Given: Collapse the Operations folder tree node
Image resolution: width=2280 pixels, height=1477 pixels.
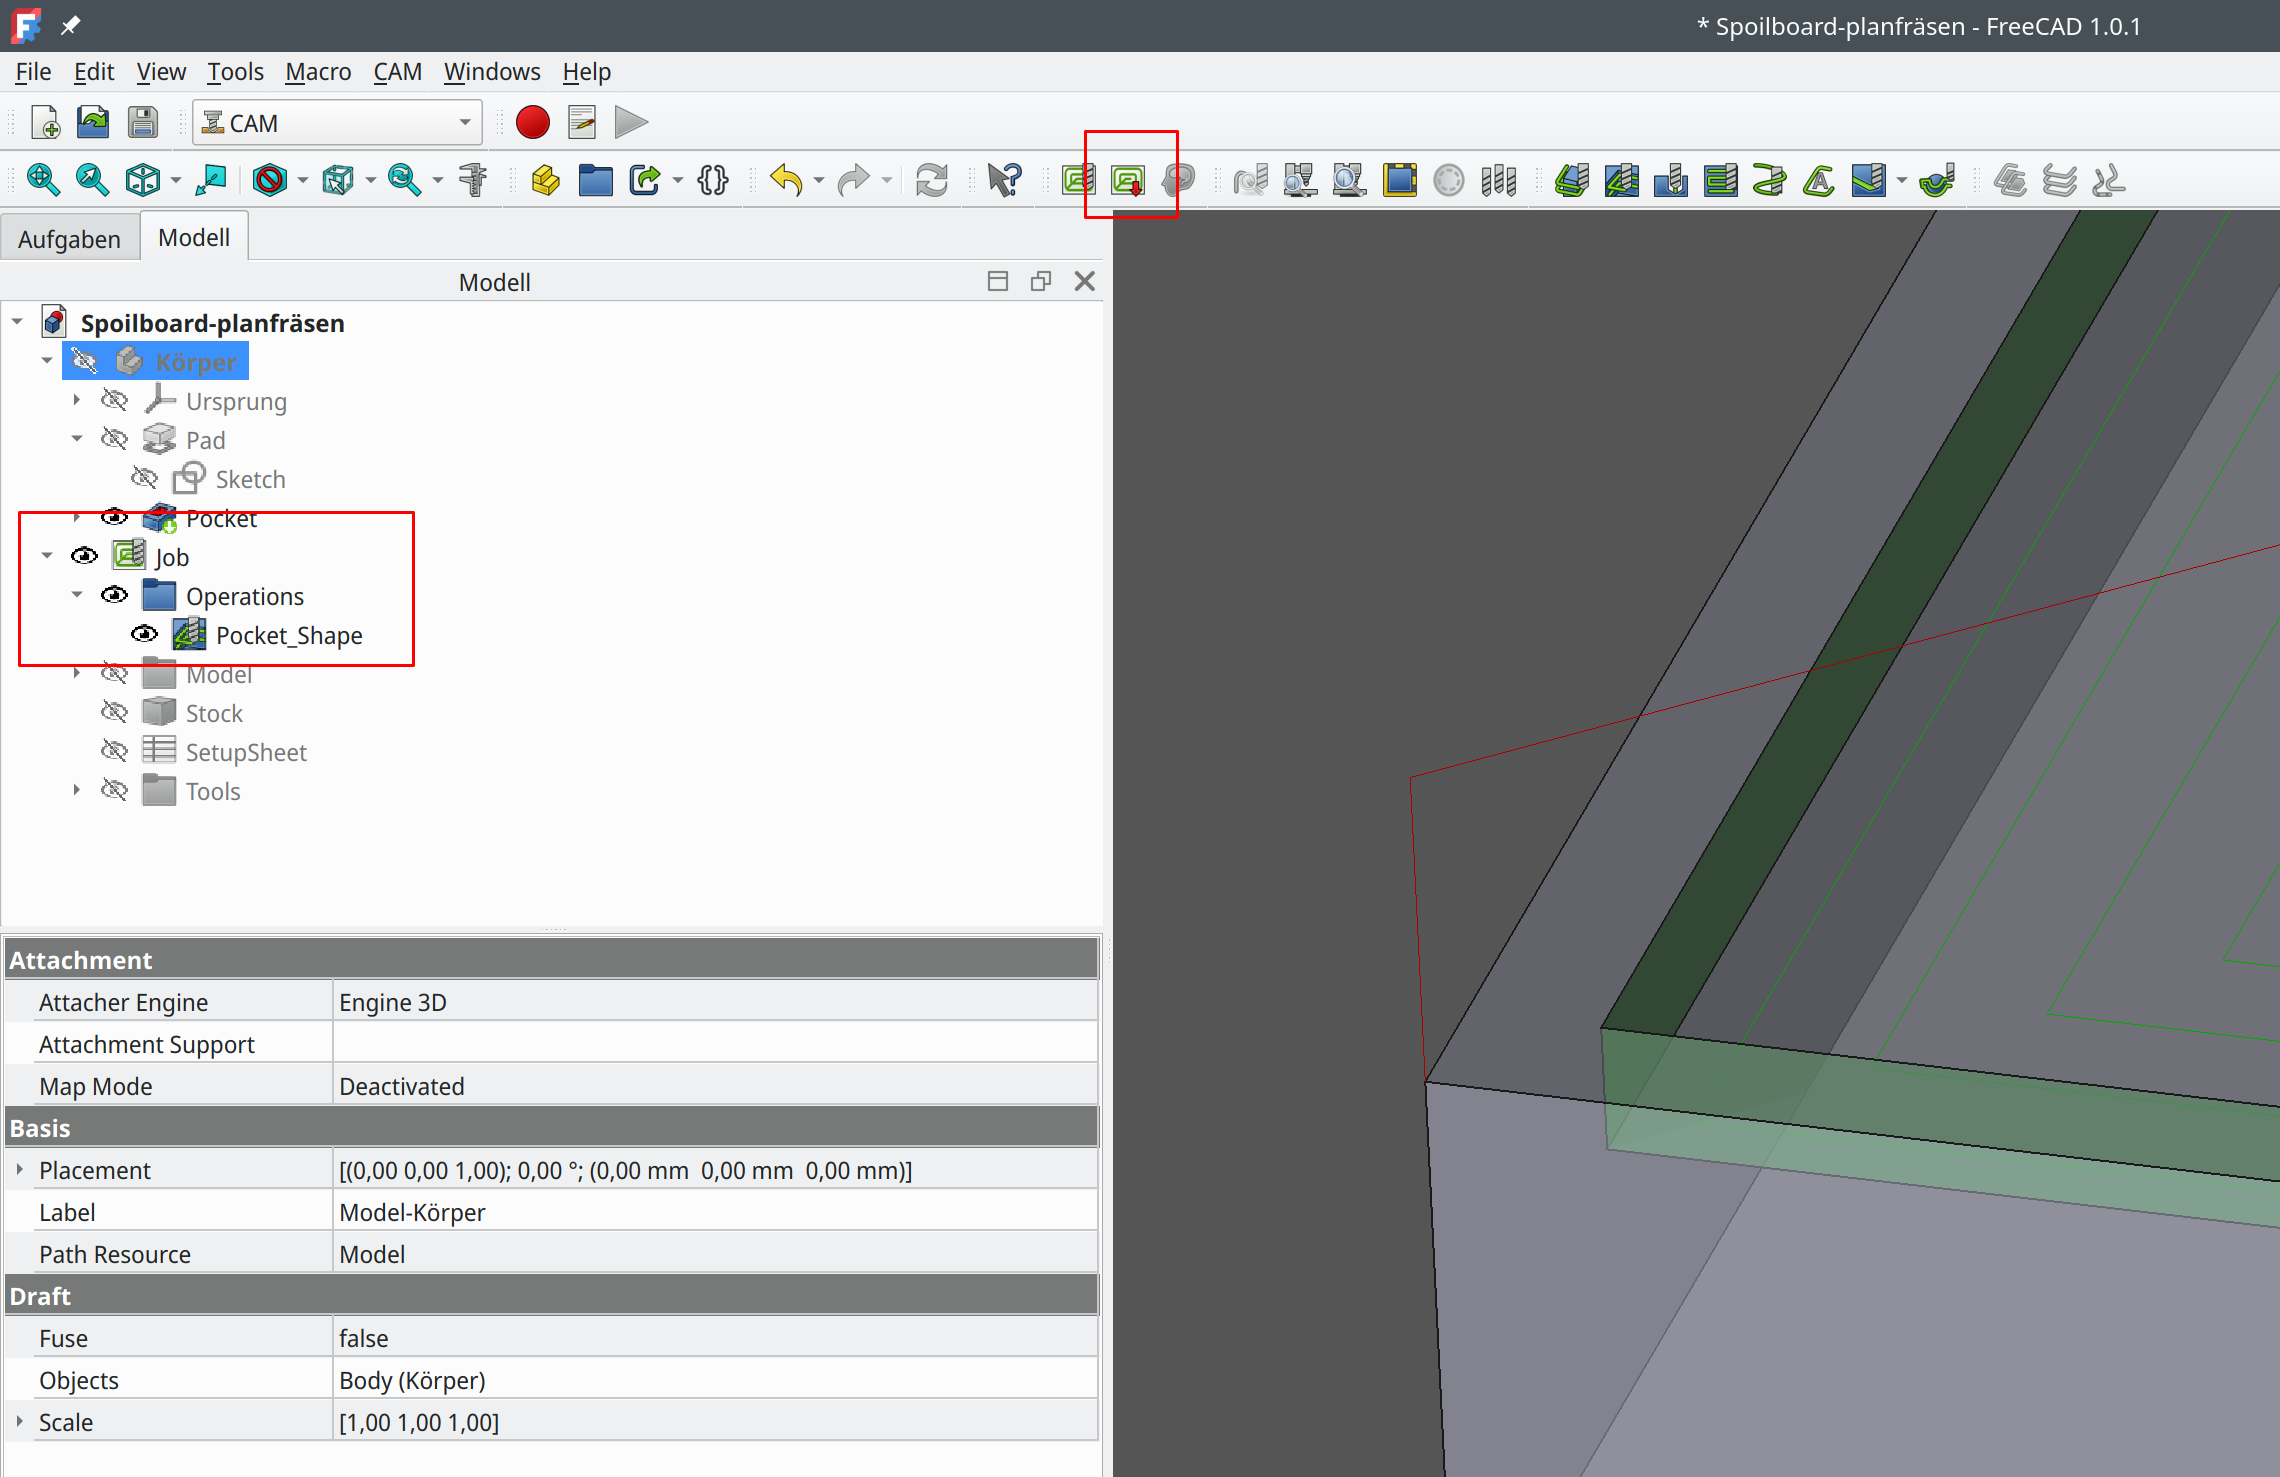Looking at the screenshot, I should point(77,596).
